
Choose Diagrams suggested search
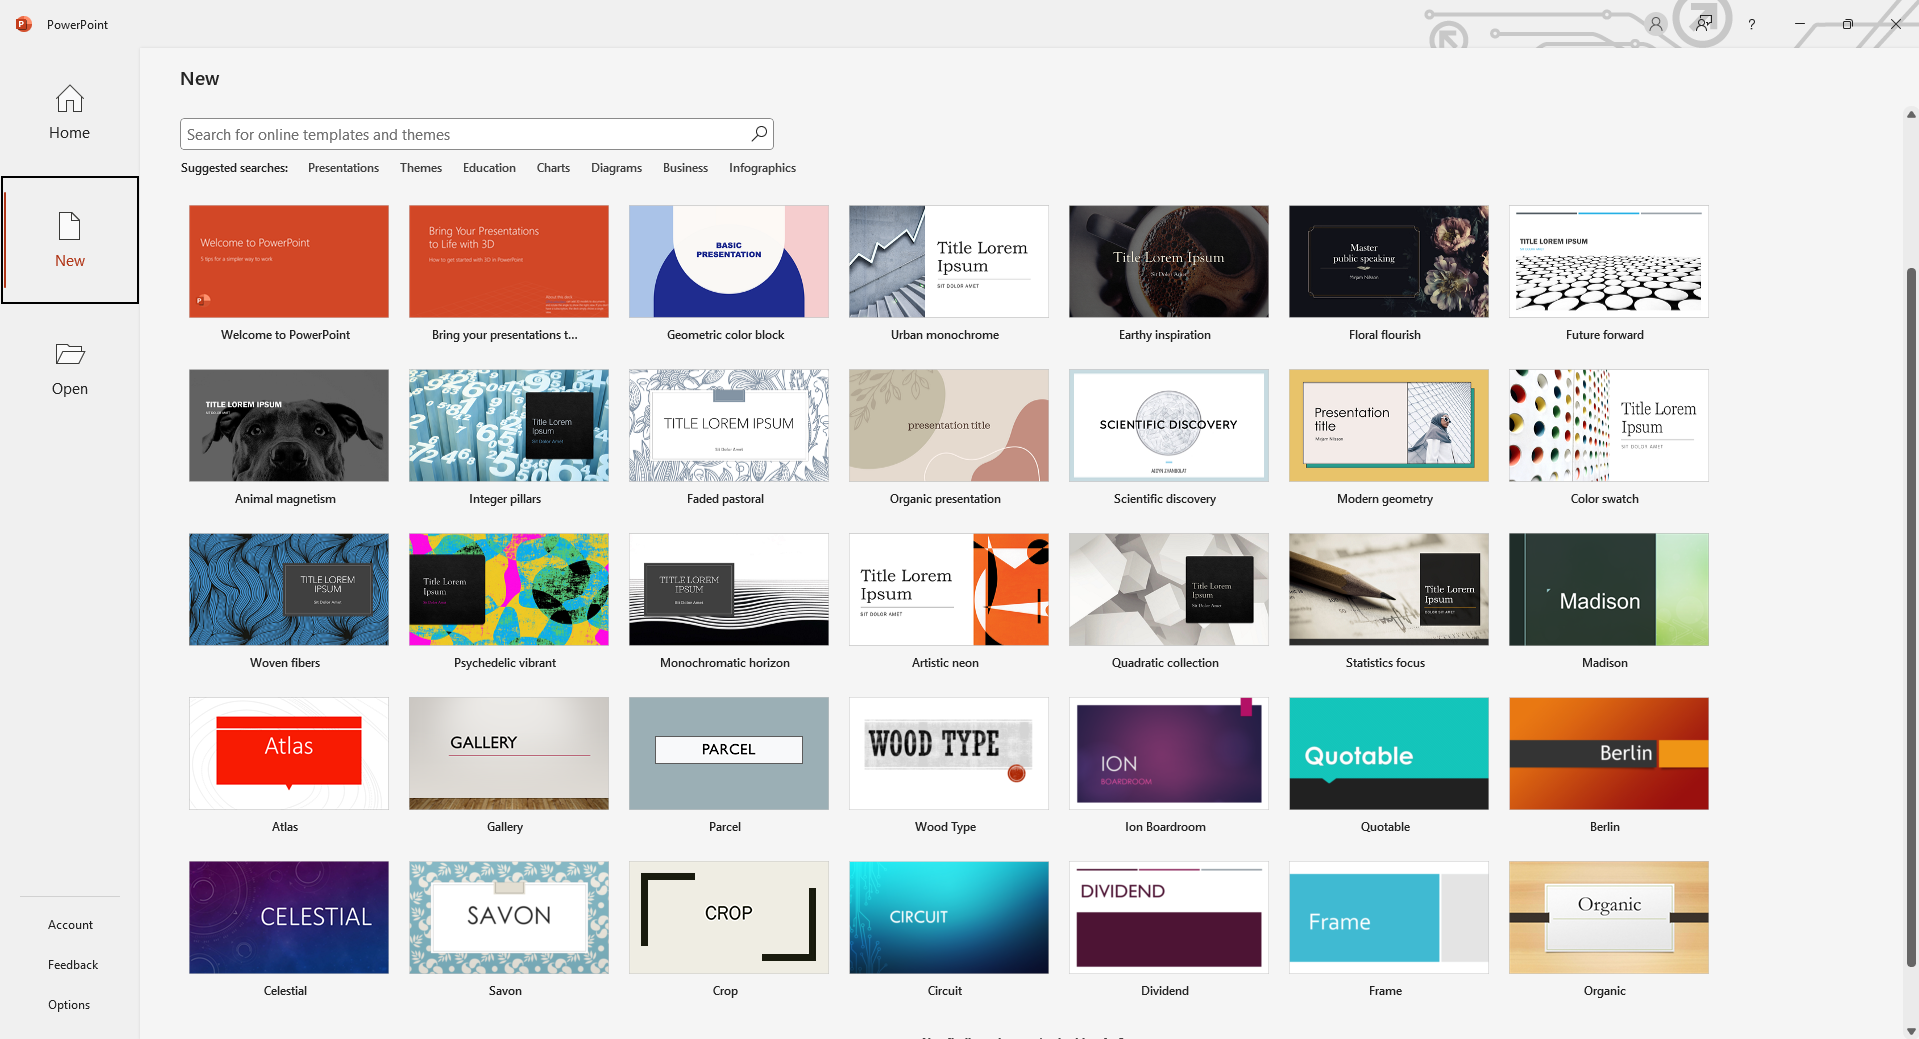pyautogui.click(x=616, y=168)
